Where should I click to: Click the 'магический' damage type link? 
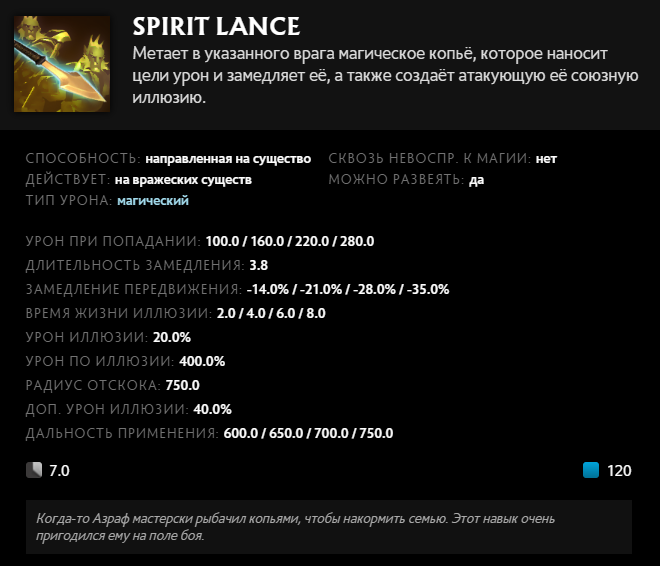pyautogui.click(x=153, y=201)
